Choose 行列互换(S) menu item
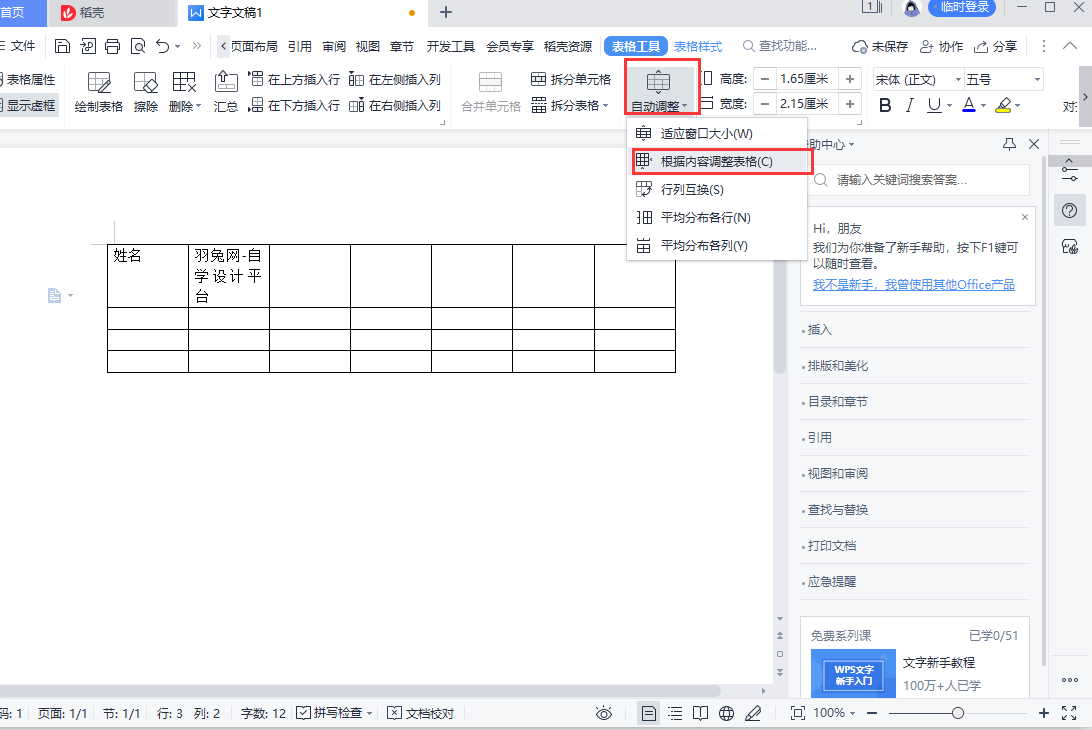Viewport: 1092px width, 730px height. (717, 189)
